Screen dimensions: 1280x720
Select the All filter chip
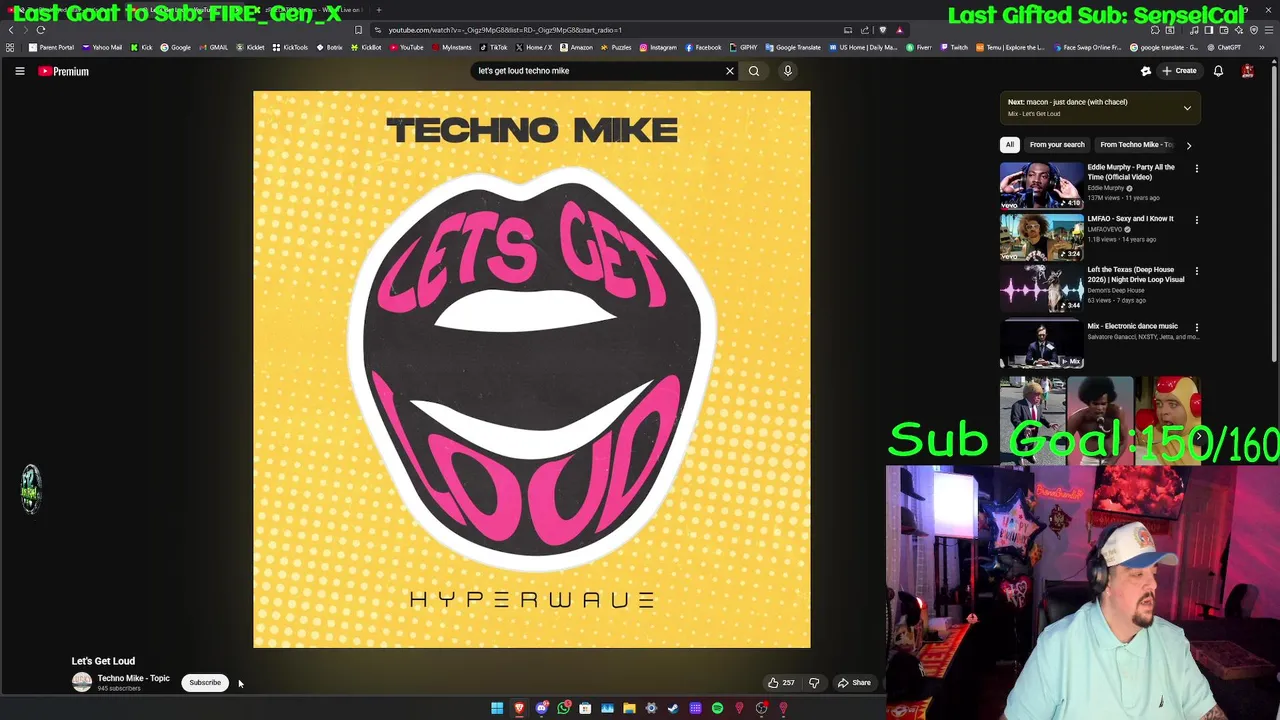1010,145
